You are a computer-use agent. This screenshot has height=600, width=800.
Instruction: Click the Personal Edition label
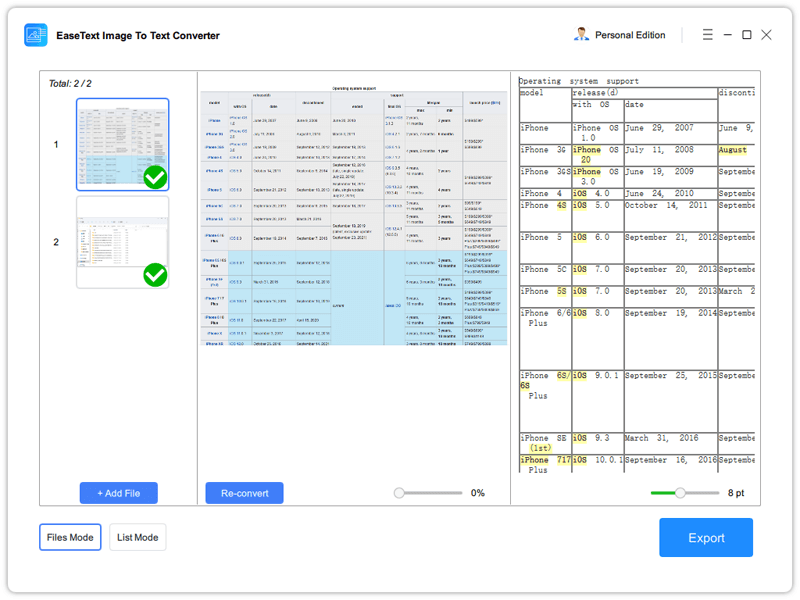tap(630, 35)
